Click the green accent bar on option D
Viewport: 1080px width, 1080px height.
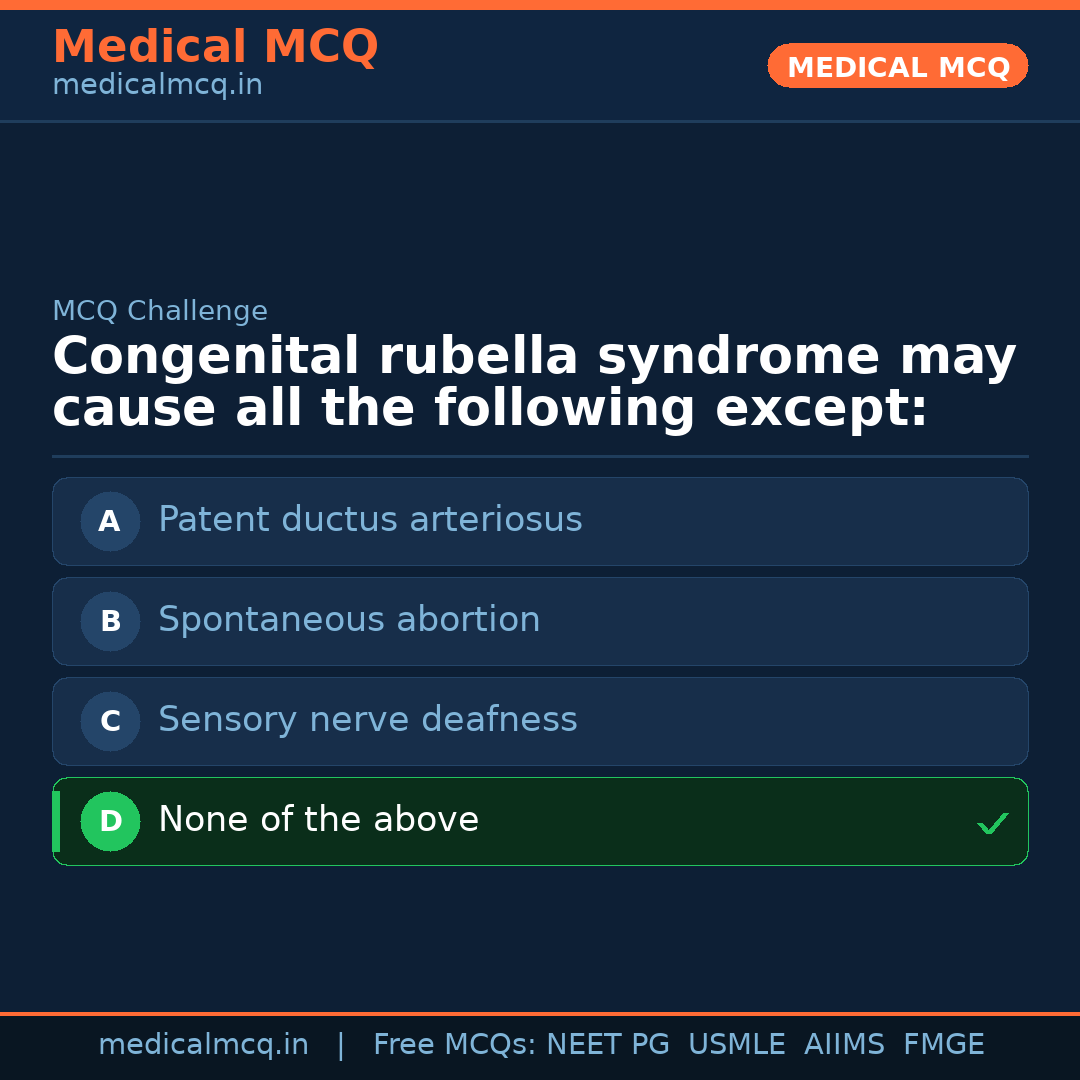coord(56,821)
